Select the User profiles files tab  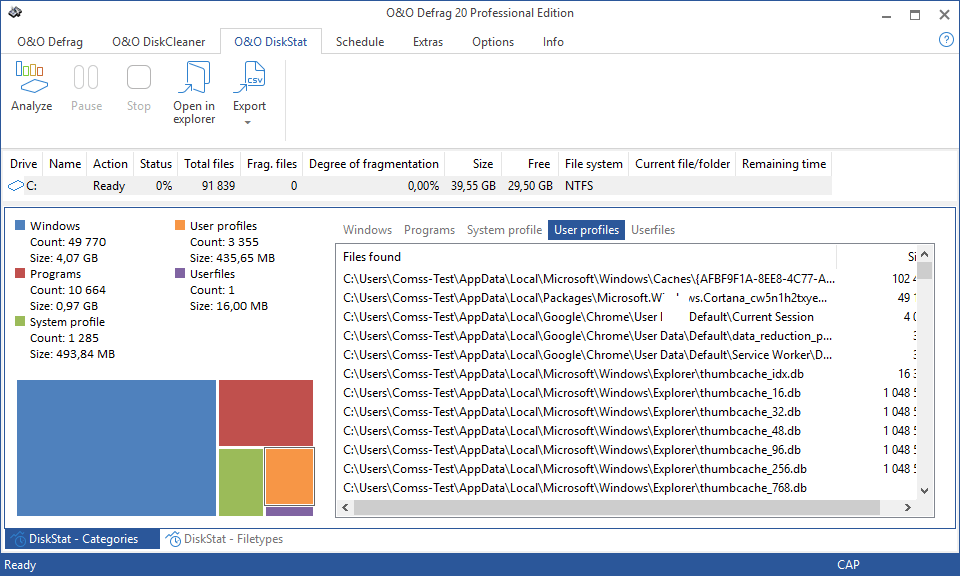(x=587, y=230)
